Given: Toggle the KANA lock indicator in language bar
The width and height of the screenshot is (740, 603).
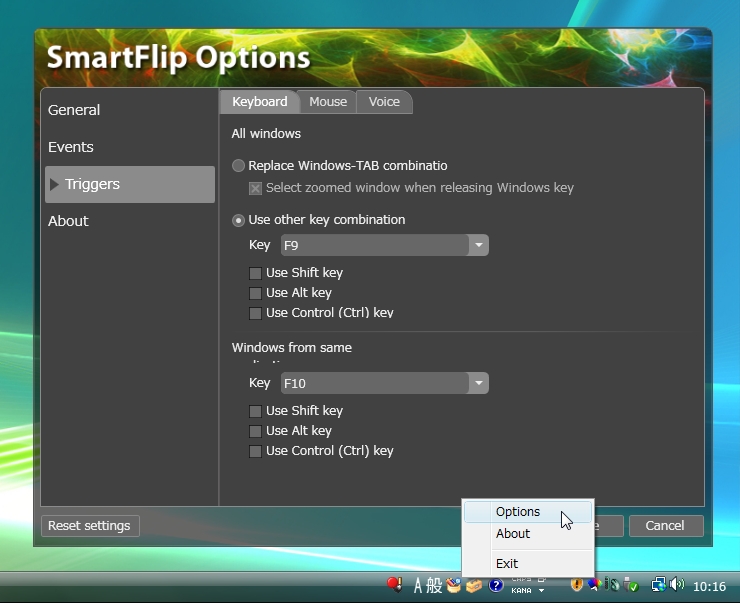Looking at the screenshot, I should click(521, 590).
